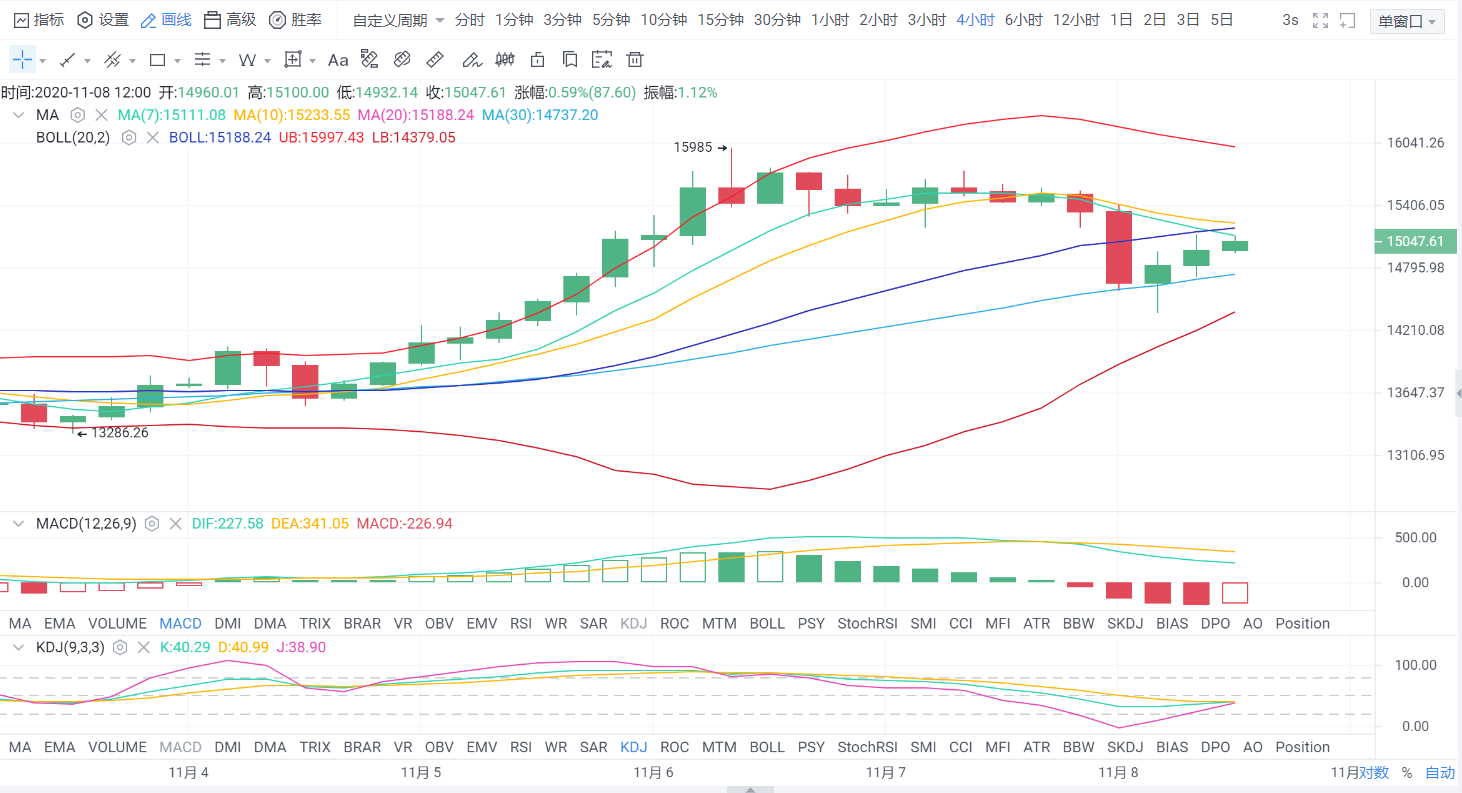Select the ruler measurement tool
1462x793 pixels.
[435, 60]
